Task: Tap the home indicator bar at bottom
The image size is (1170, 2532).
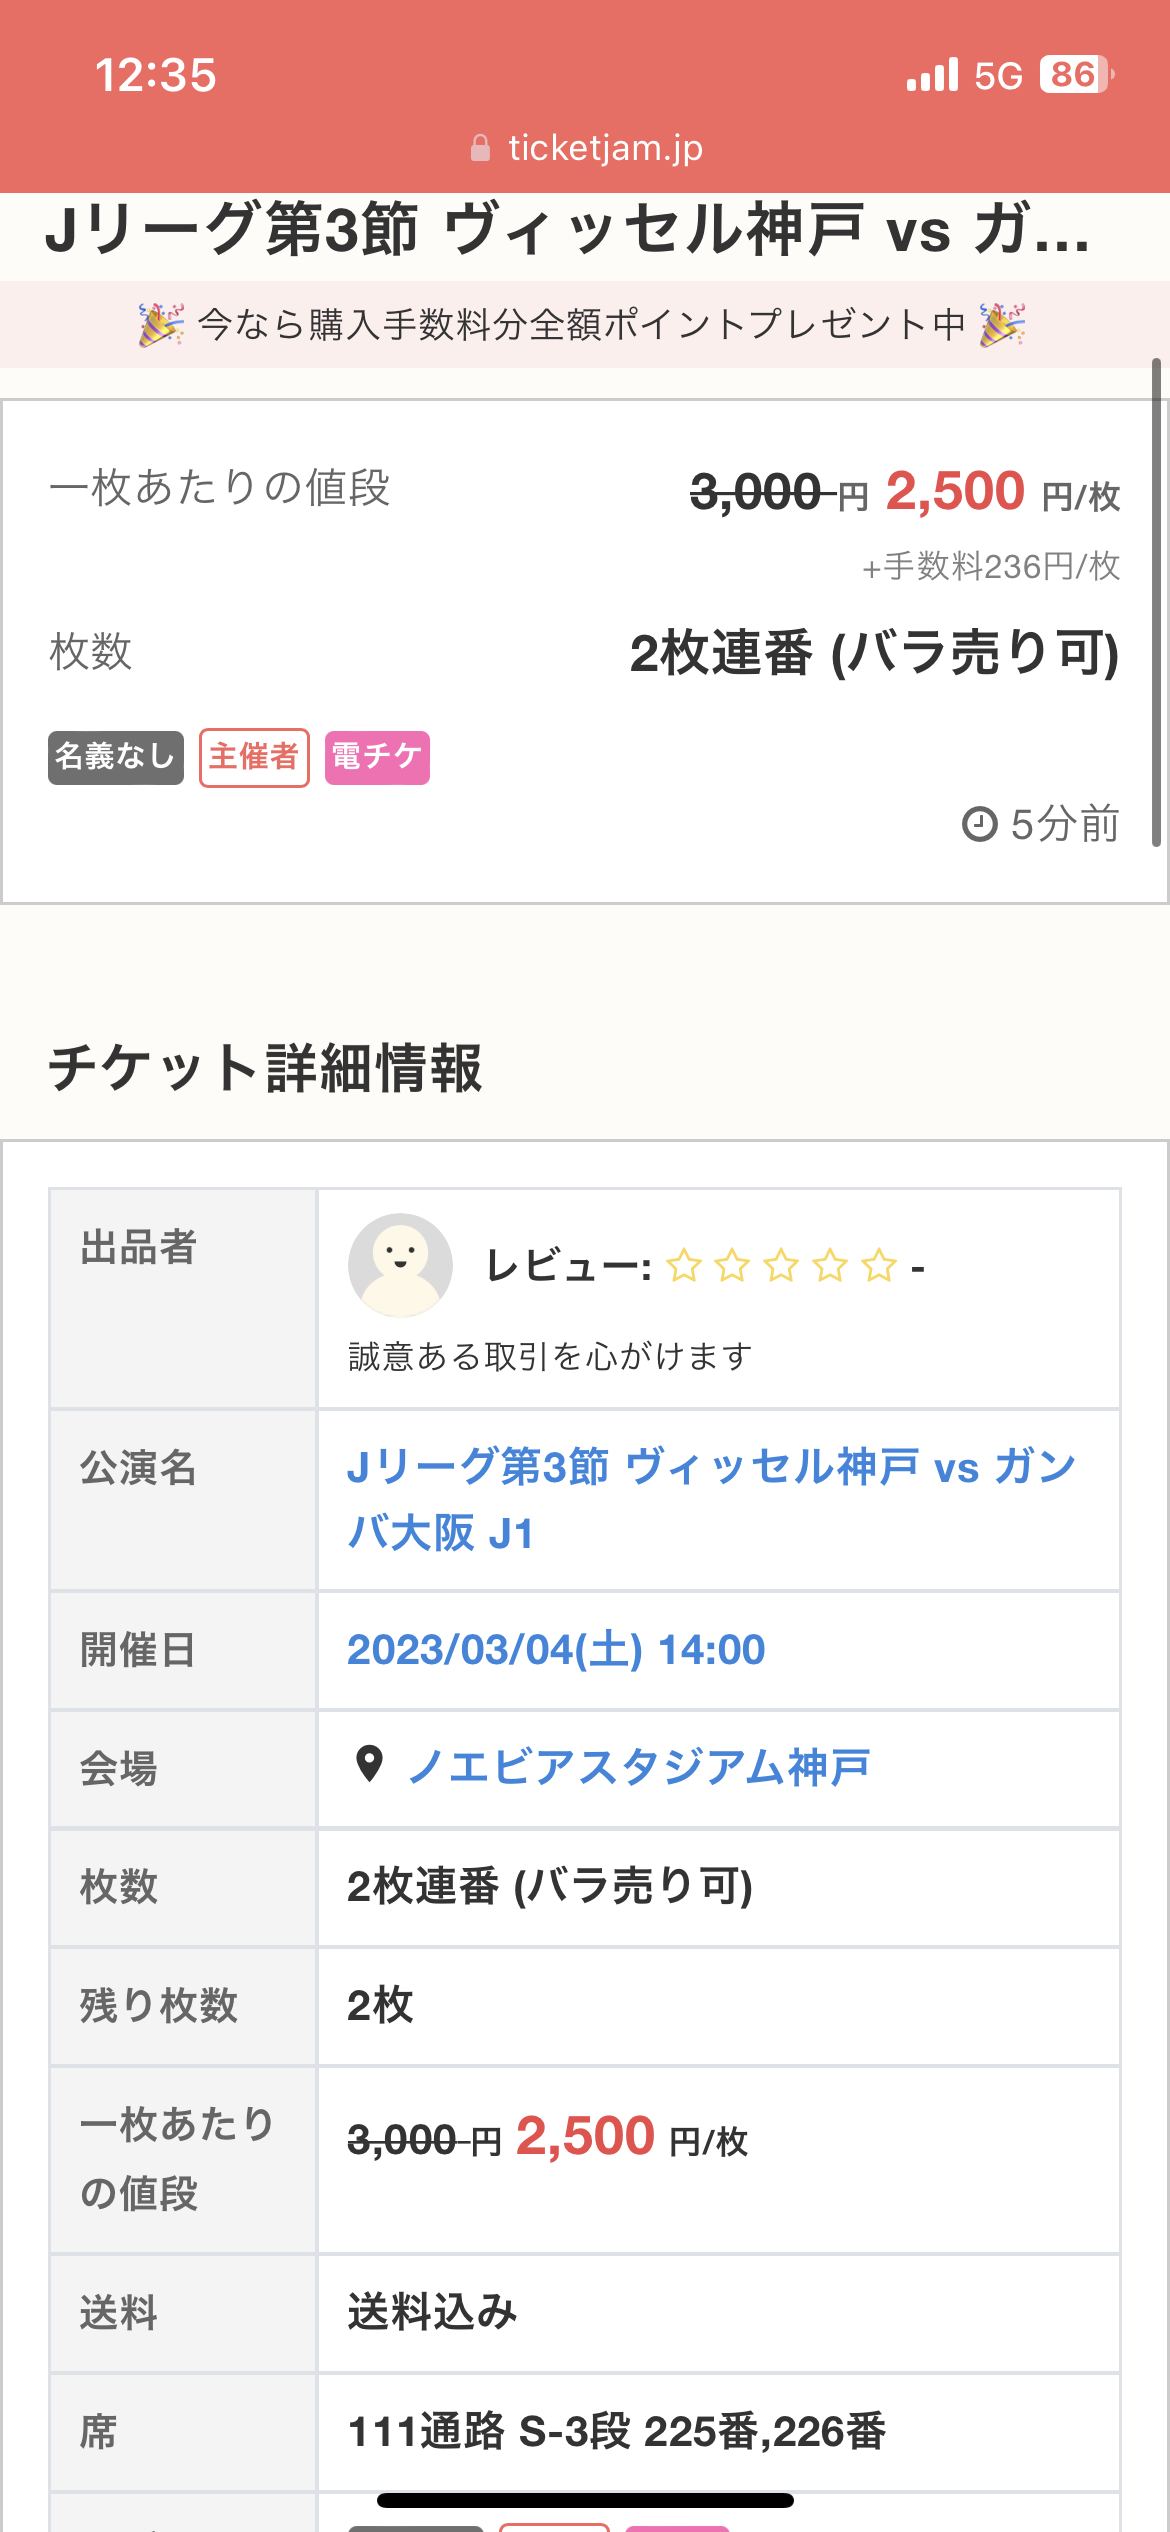Action: pyautogui.click(x=585, y=2500)
